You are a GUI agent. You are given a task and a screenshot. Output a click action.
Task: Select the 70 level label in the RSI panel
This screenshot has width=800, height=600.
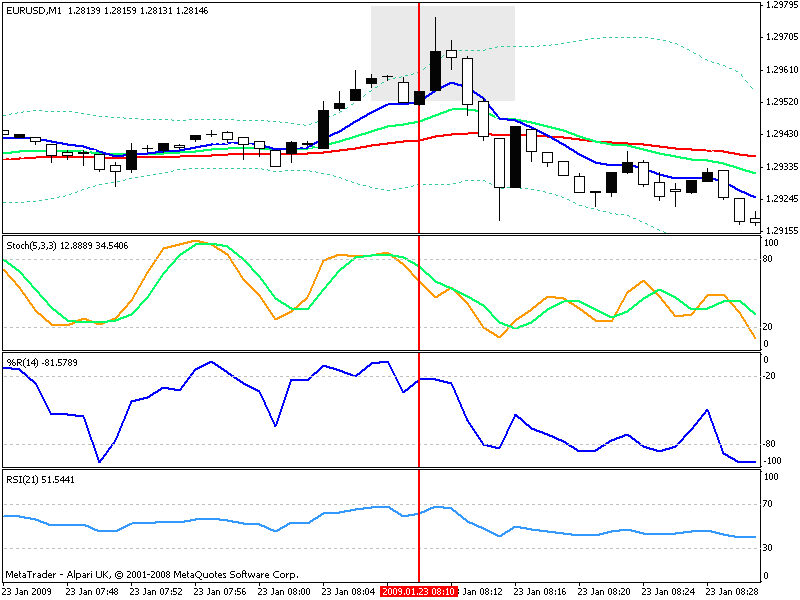[x=770, y=505]
